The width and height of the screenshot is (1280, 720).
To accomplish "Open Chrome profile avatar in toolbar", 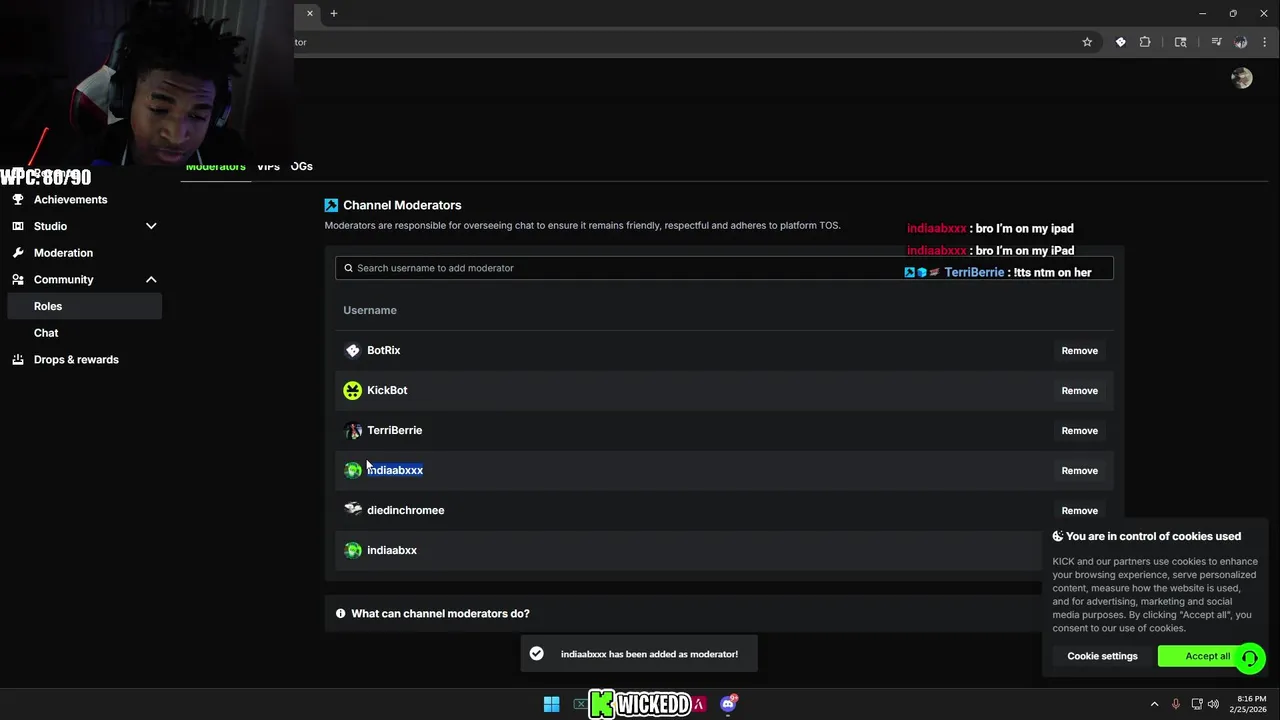I will pyautogui.click(x=1241, y=42).
